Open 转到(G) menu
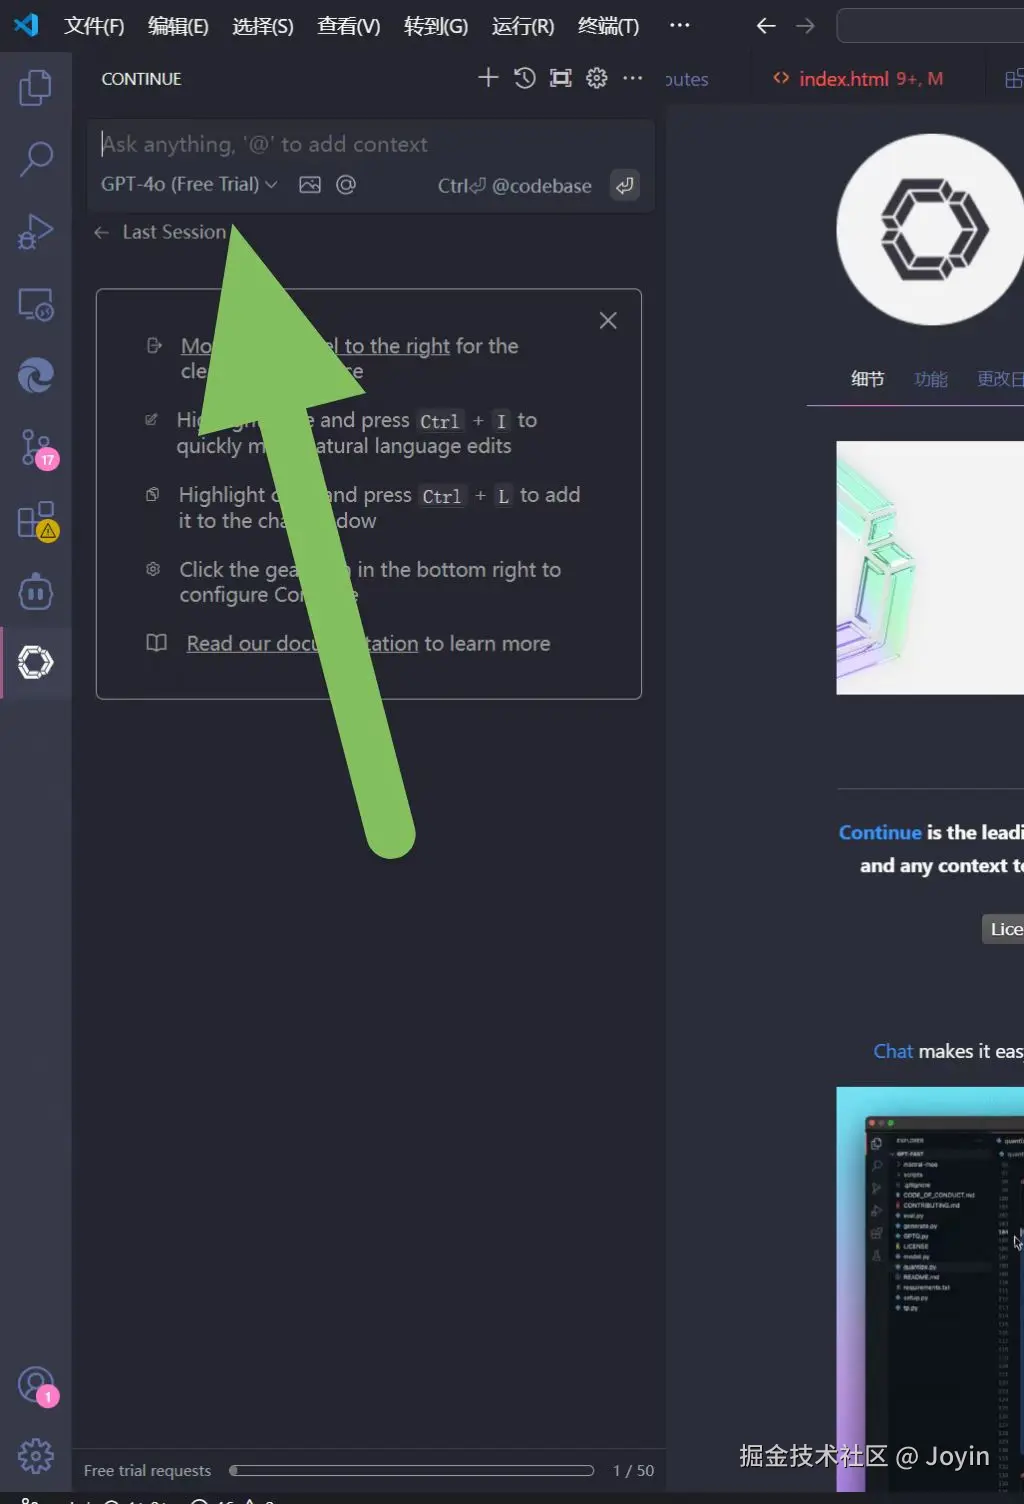Screen dimensions: 1024x1504 tap(435, 26)
